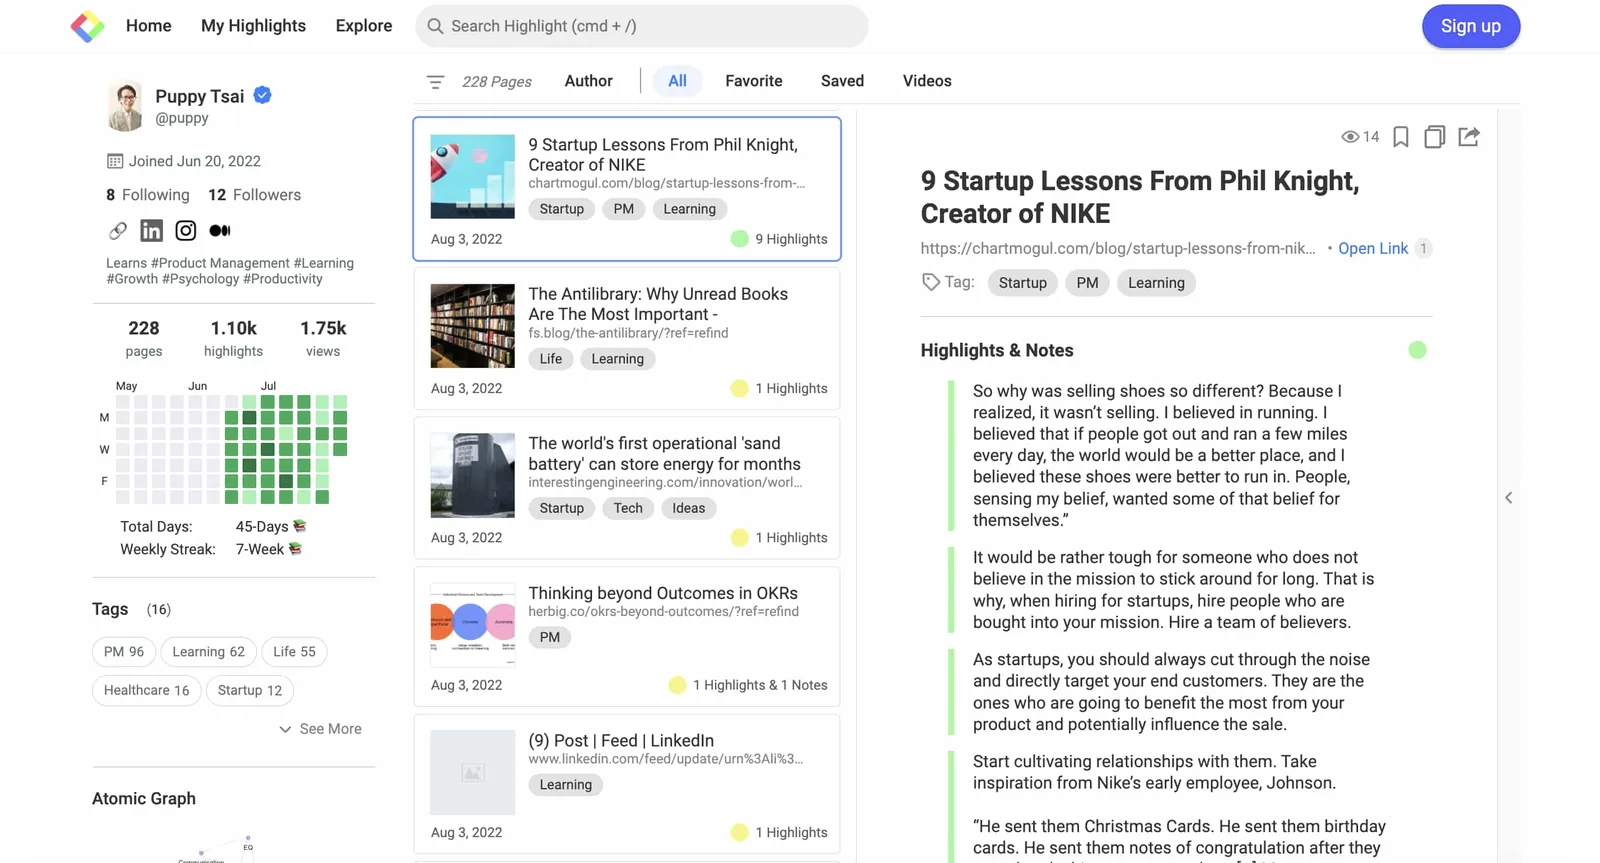Copy highlights with the copy icon
This screenshot has height=863, width=1600.
[1434, 137]
